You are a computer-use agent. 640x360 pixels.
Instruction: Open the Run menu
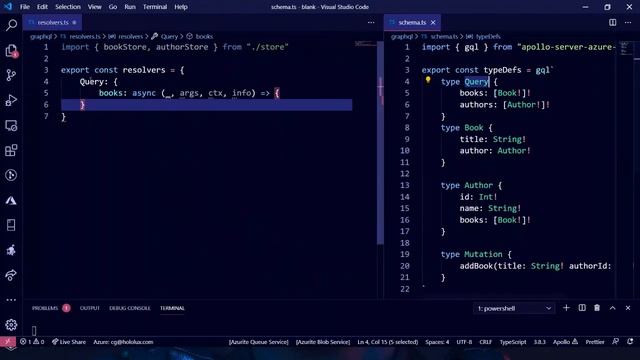(130, 7)
